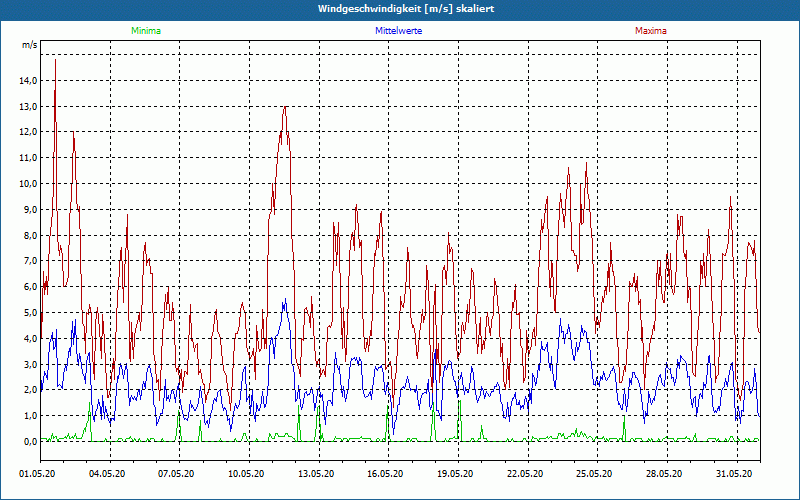Click the 4,0 y-axis value

(31, 339)
